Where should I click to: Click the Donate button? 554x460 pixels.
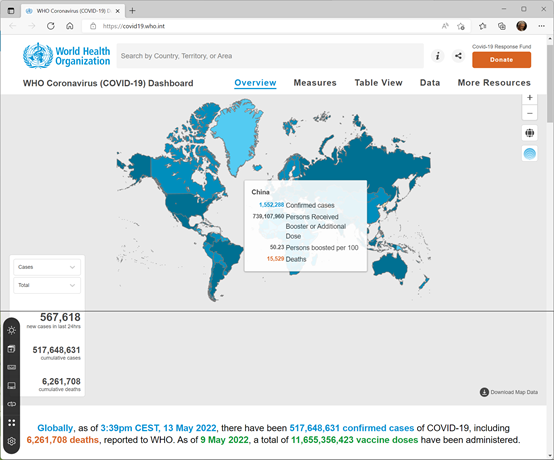(x=501, y=60)
